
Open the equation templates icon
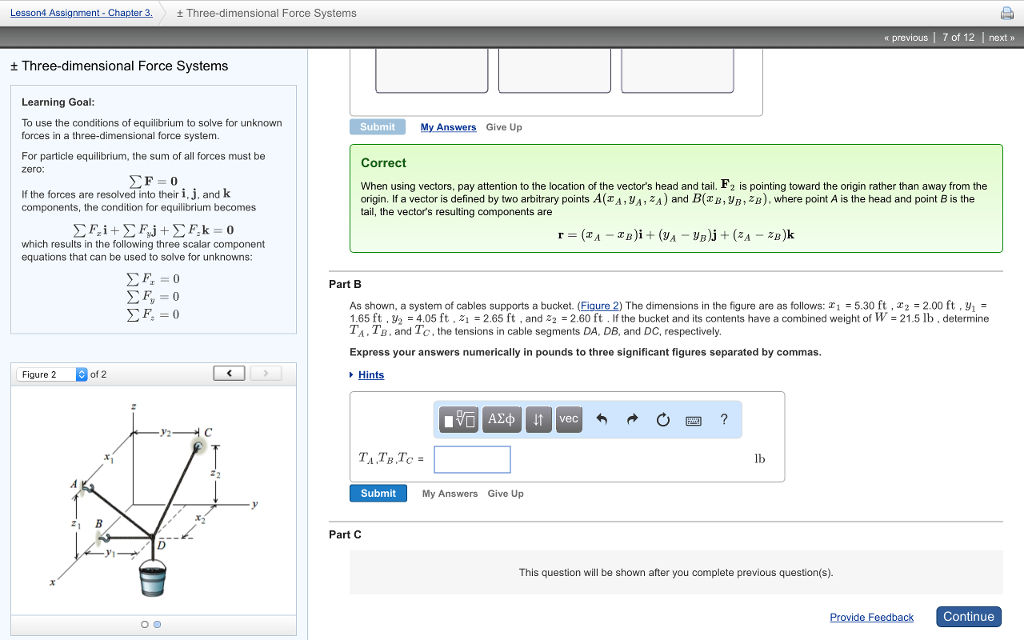[x=458, y=419]
